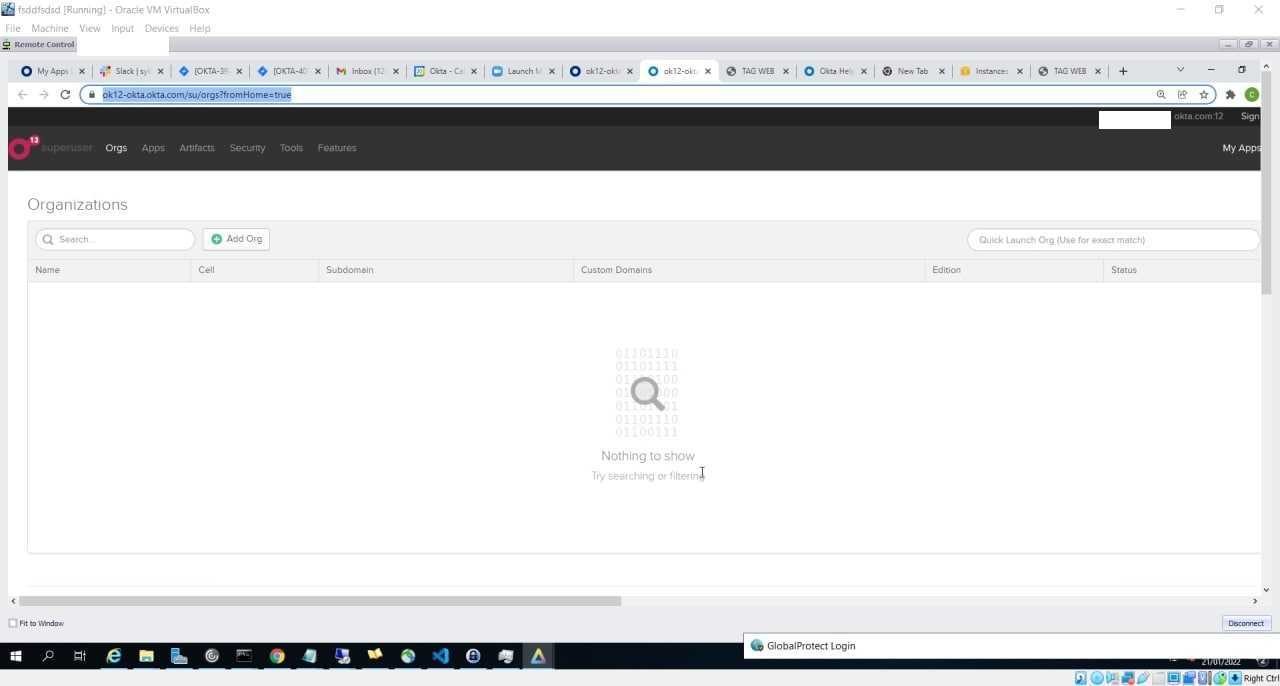Image resolution: width=1280 pixels, height=686 pixels.
Task: Bookmark the page with the star icon
Action: 1205,94
